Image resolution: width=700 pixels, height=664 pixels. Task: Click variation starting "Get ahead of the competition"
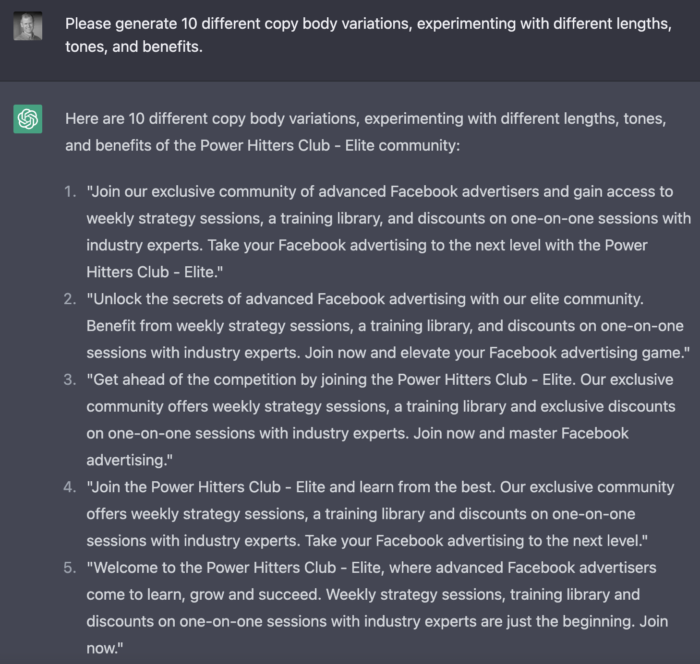[x=381, y=420]
